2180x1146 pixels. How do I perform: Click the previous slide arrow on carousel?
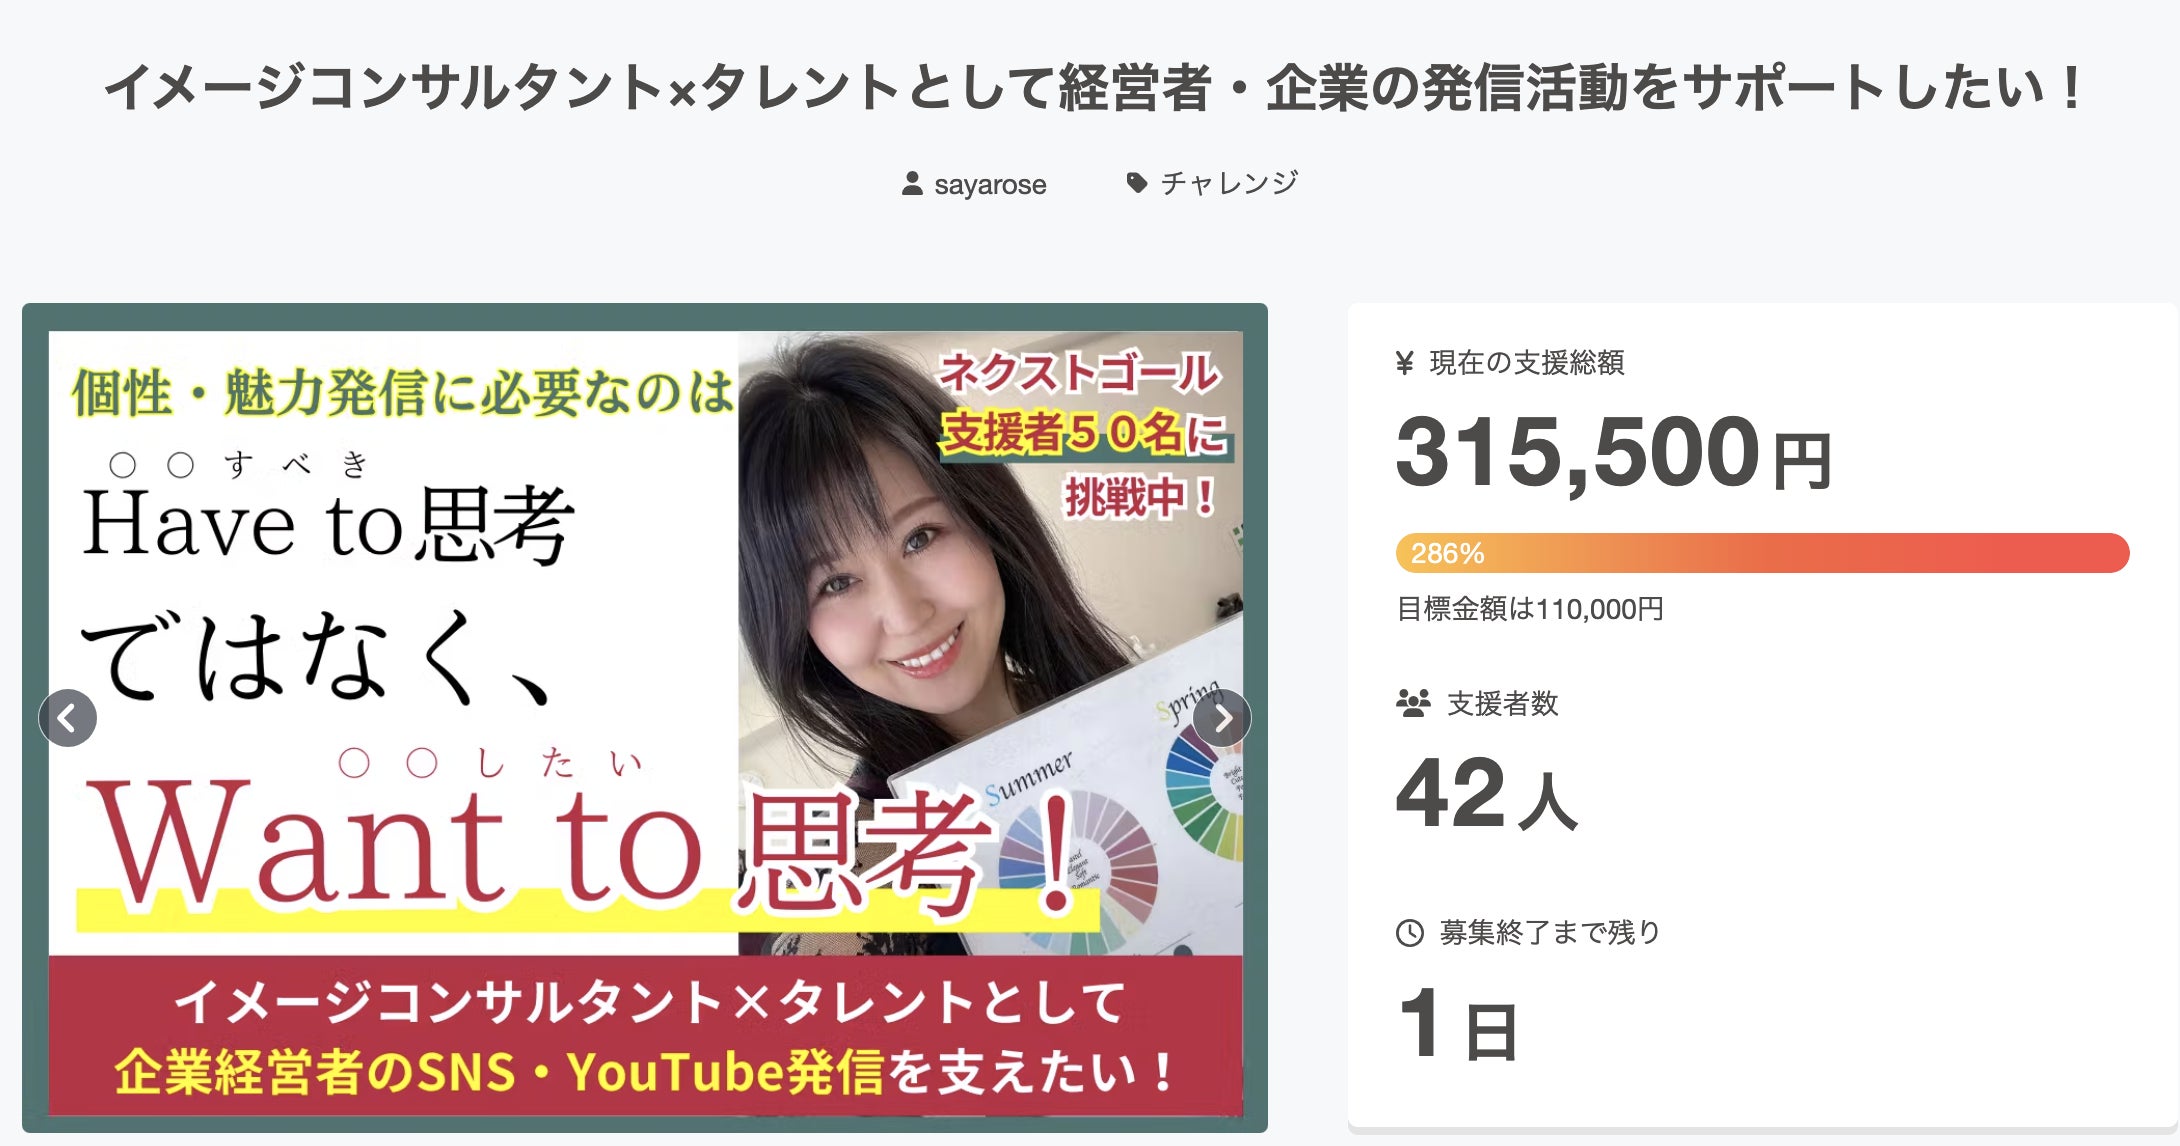click(68, 718)
